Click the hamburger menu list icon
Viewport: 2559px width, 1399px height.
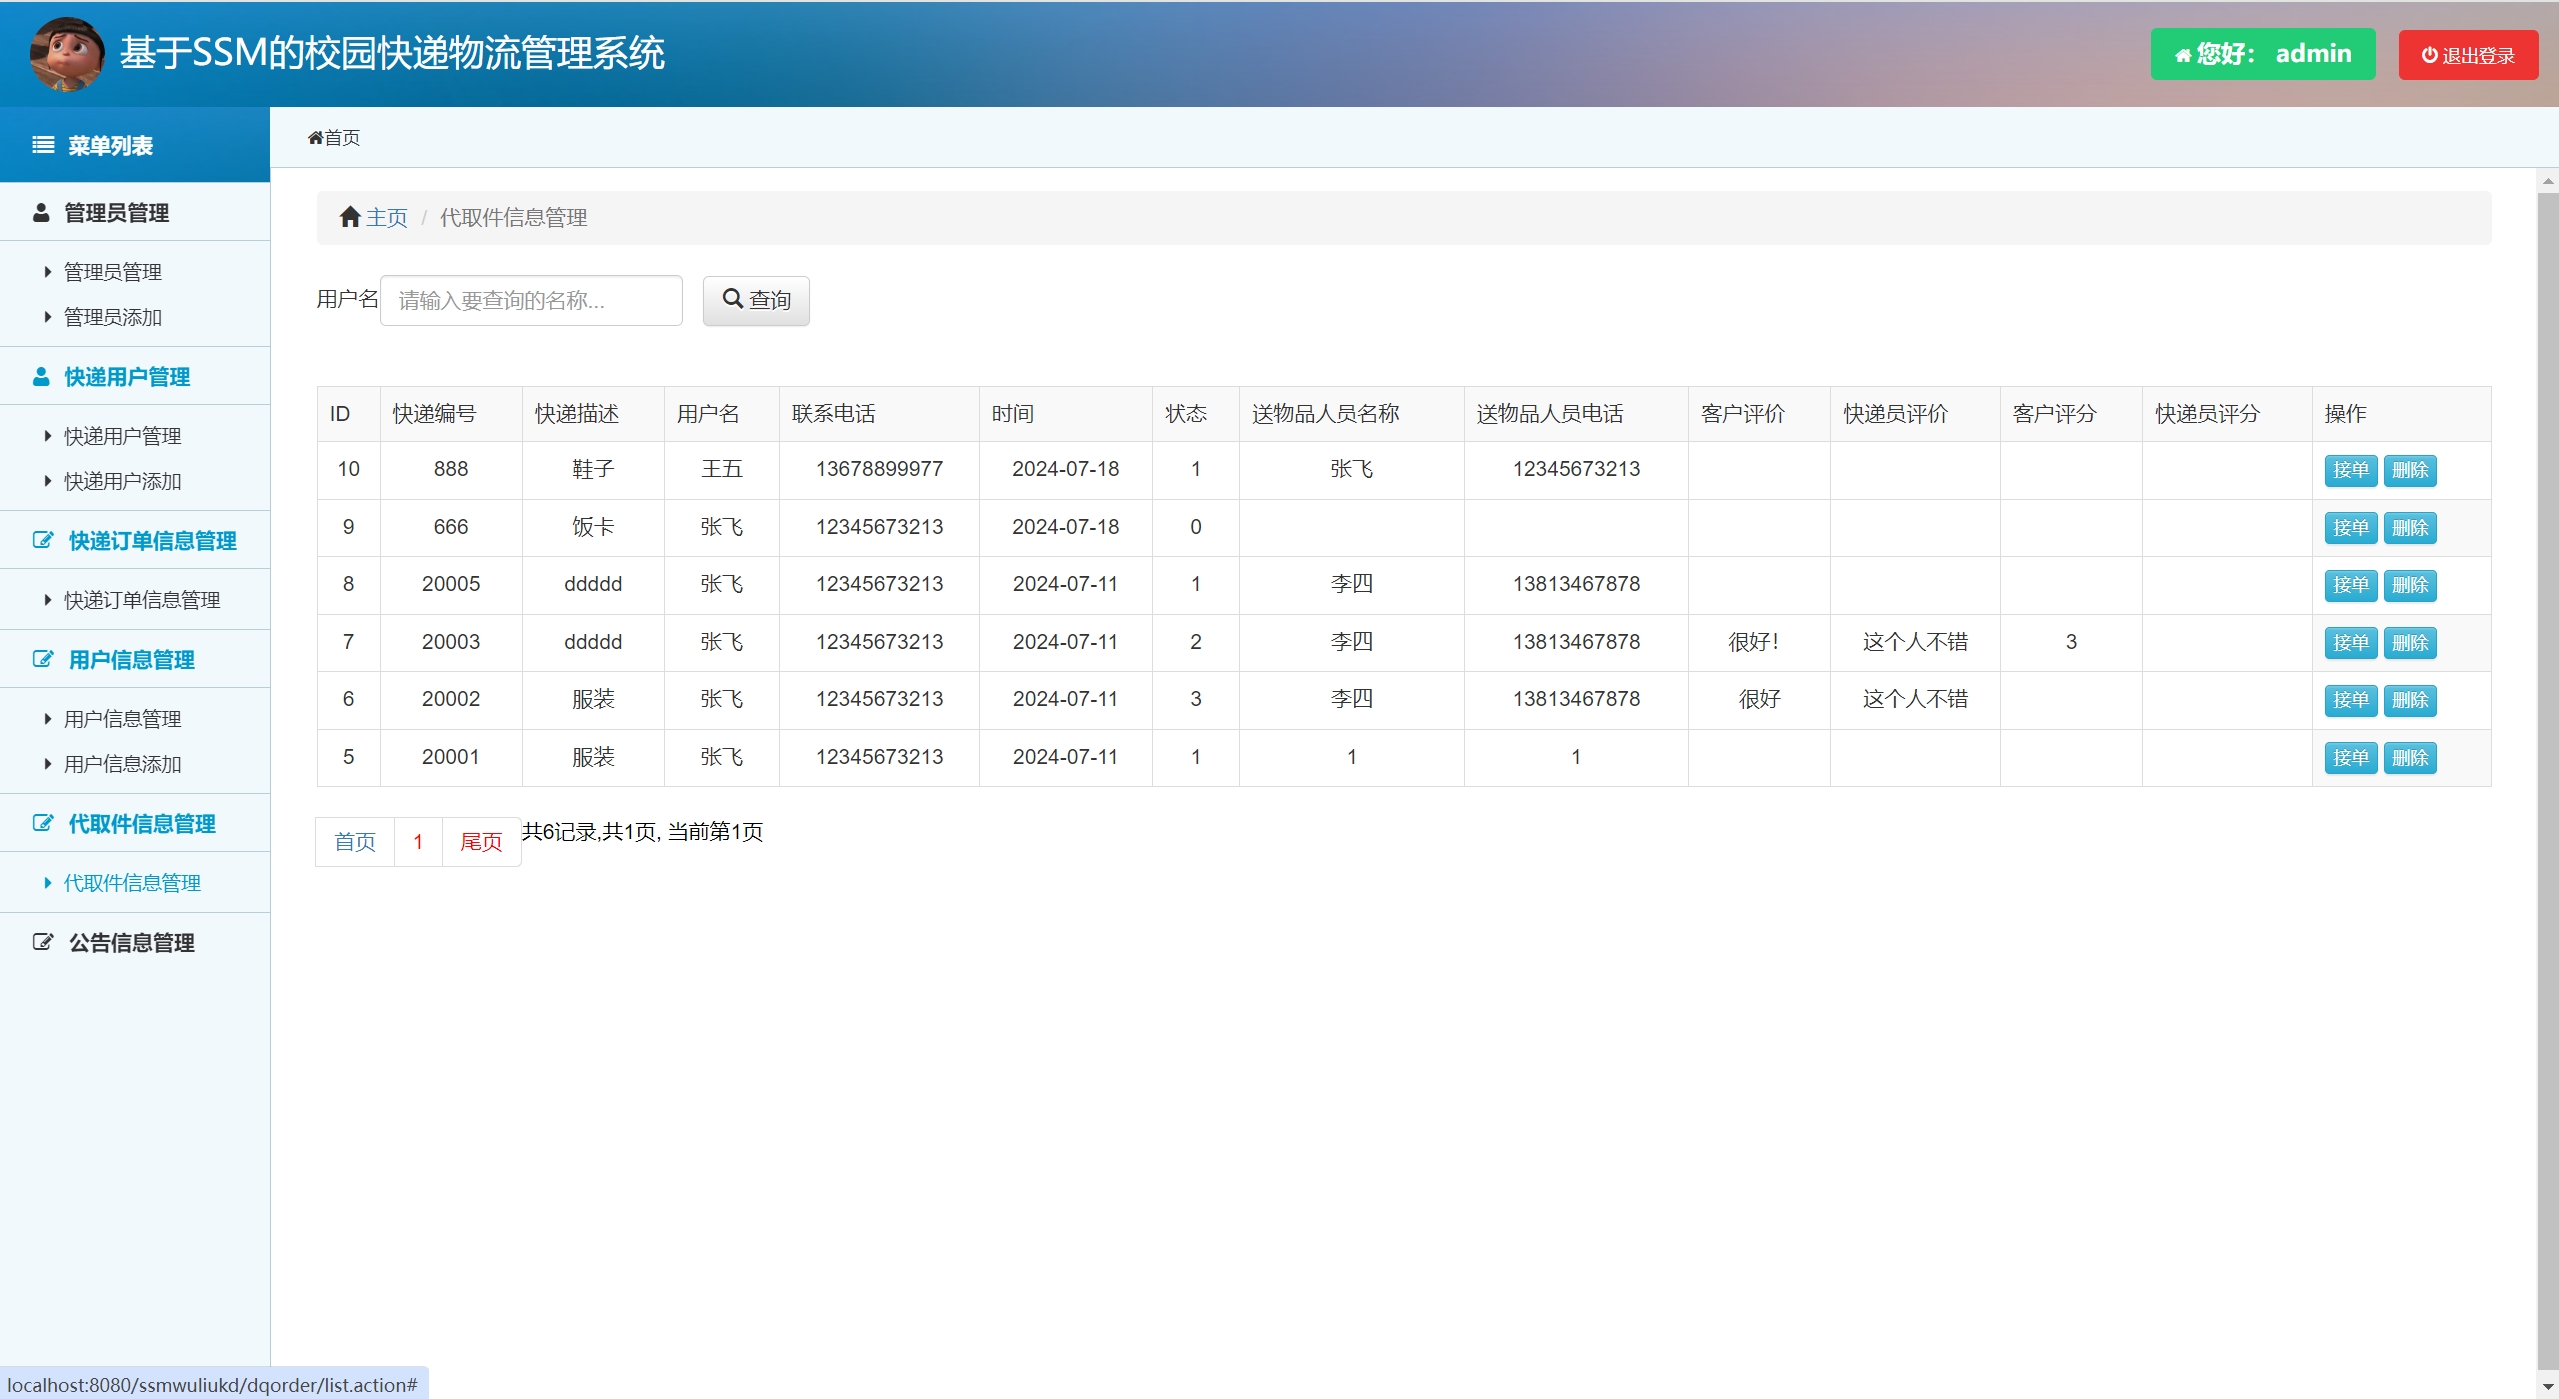(43, 146)
